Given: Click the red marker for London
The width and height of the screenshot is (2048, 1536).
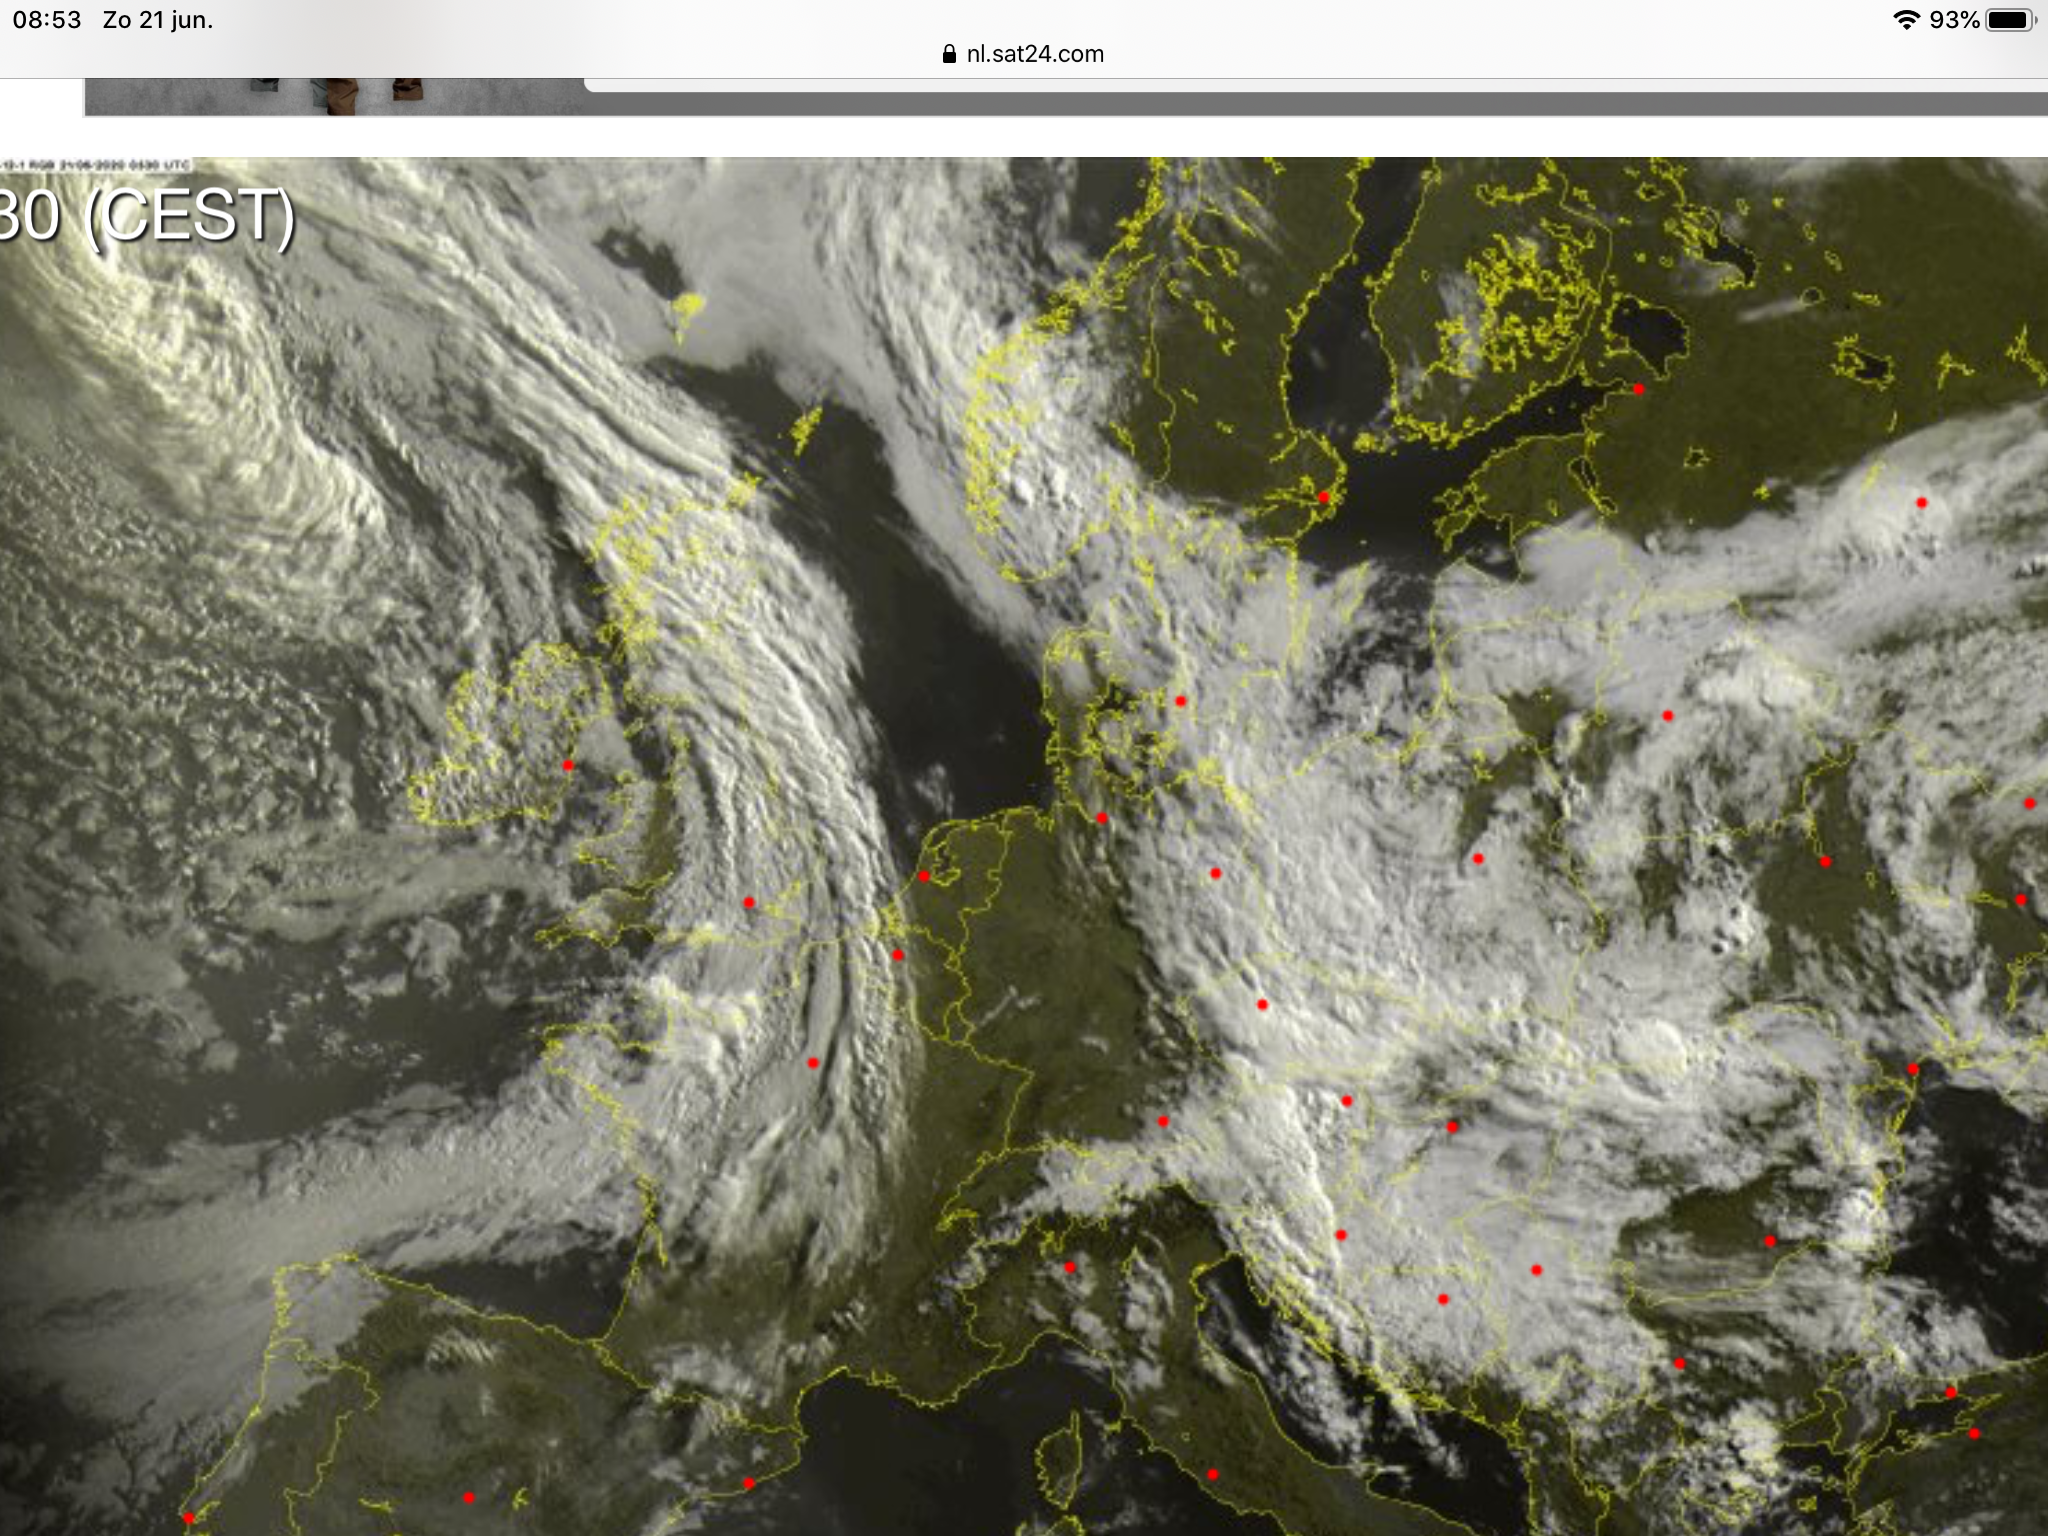Looking at the screenshot, I should coord(749,903).
